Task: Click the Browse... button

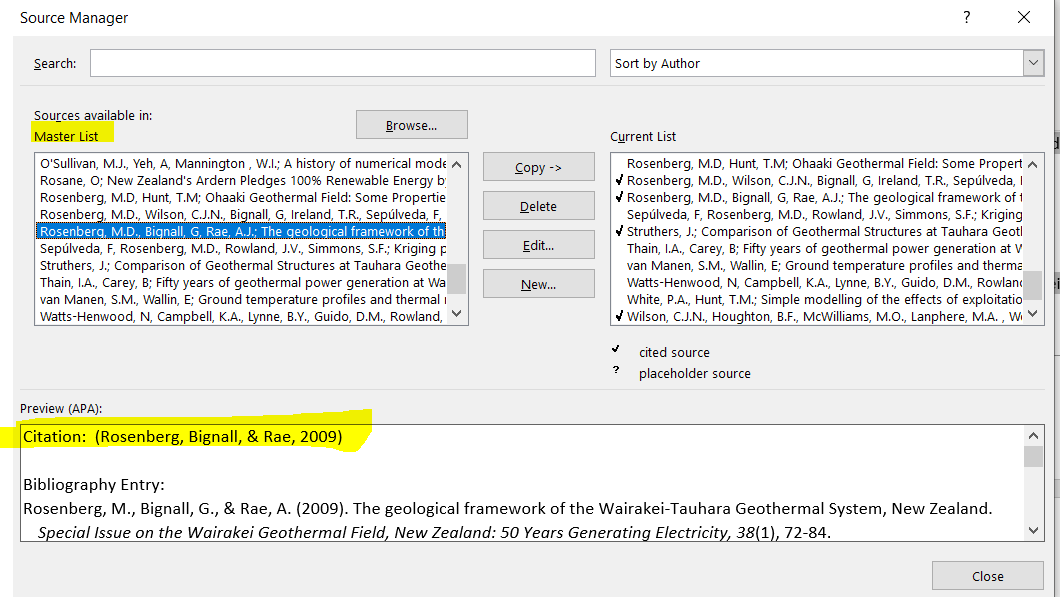Action: click(412, 125)
